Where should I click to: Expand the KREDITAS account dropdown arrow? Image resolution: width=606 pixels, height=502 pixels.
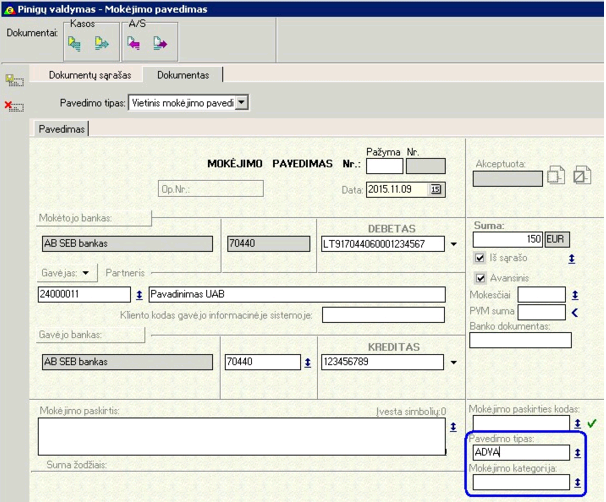coord(454,362)
